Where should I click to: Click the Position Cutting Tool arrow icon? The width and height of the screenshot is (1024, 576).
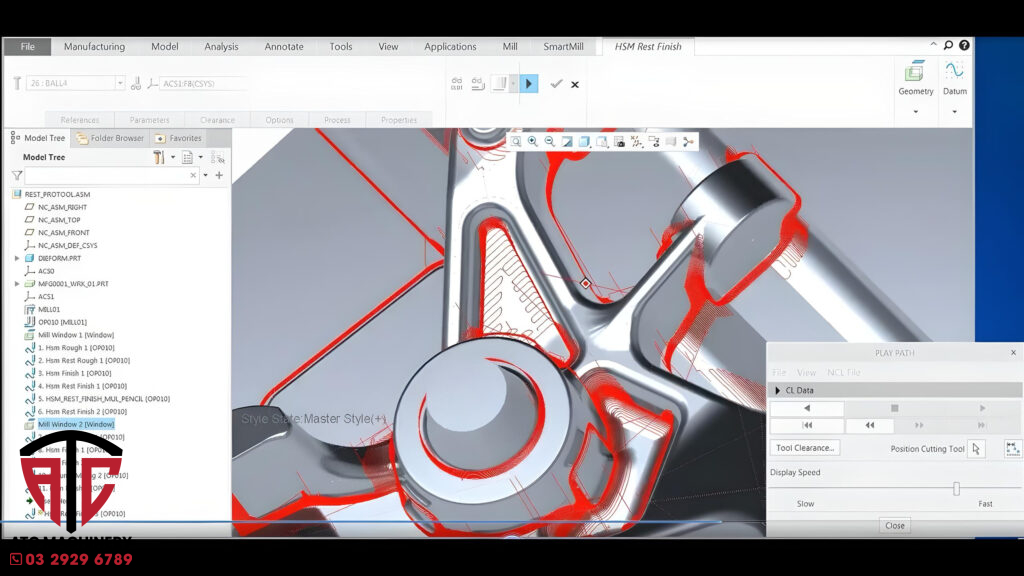pos(977,449)
